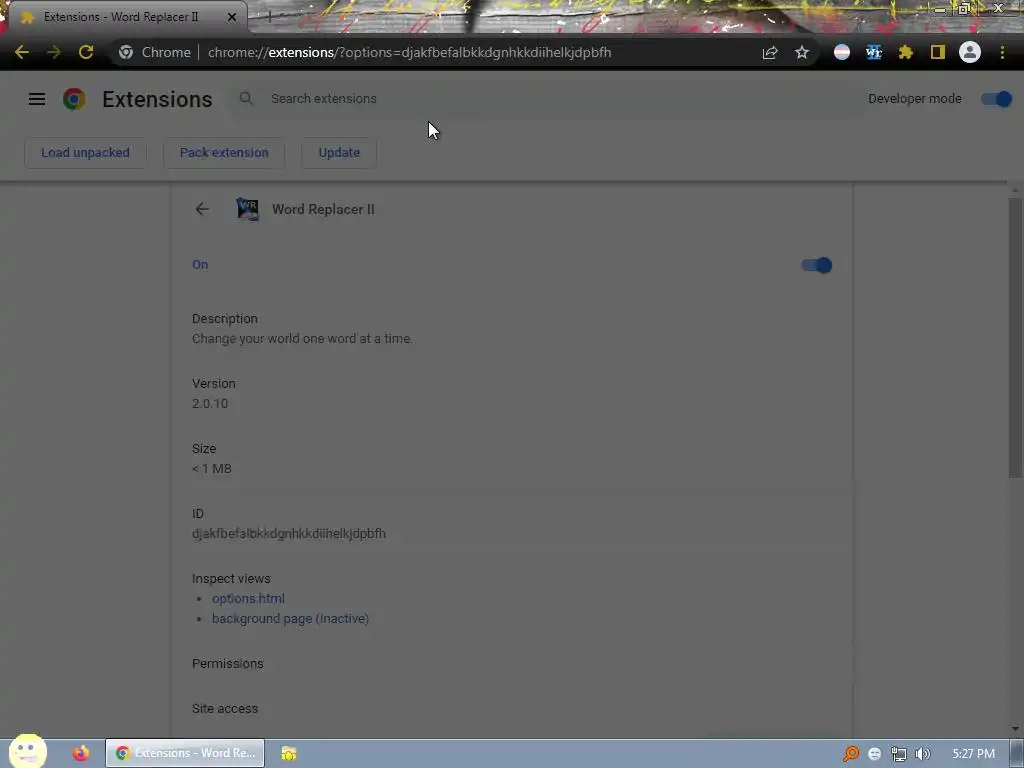
Task: Click the chrome://extensions address bar URL
Action: pyautogui.click(x=409, y=52)
